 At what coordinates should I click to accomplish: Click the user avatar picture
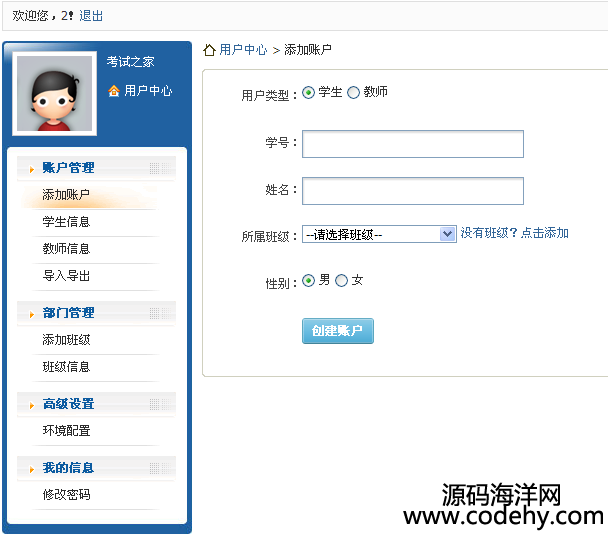tap(55, 93)
